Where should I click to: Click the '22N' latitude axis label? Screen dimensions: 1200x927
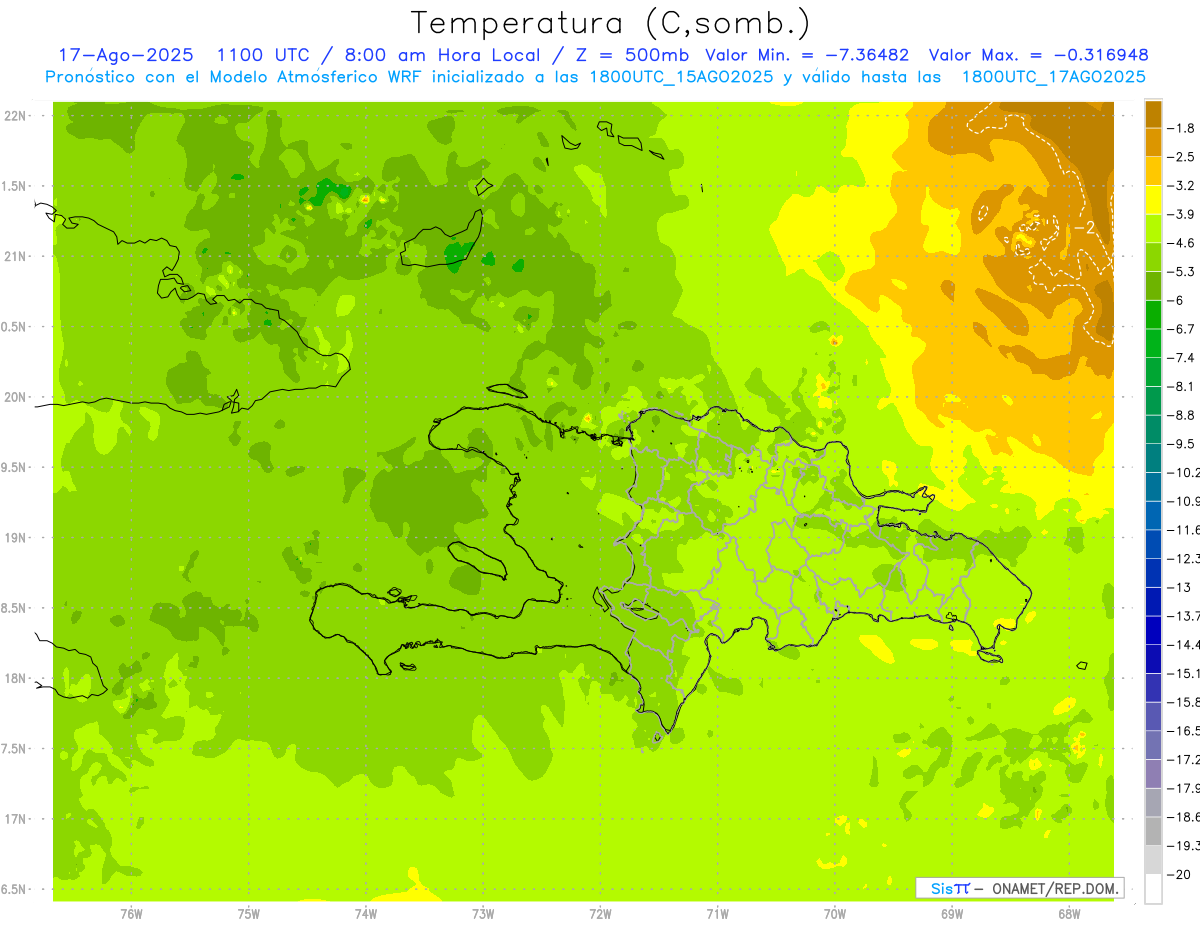coord(15,116)
